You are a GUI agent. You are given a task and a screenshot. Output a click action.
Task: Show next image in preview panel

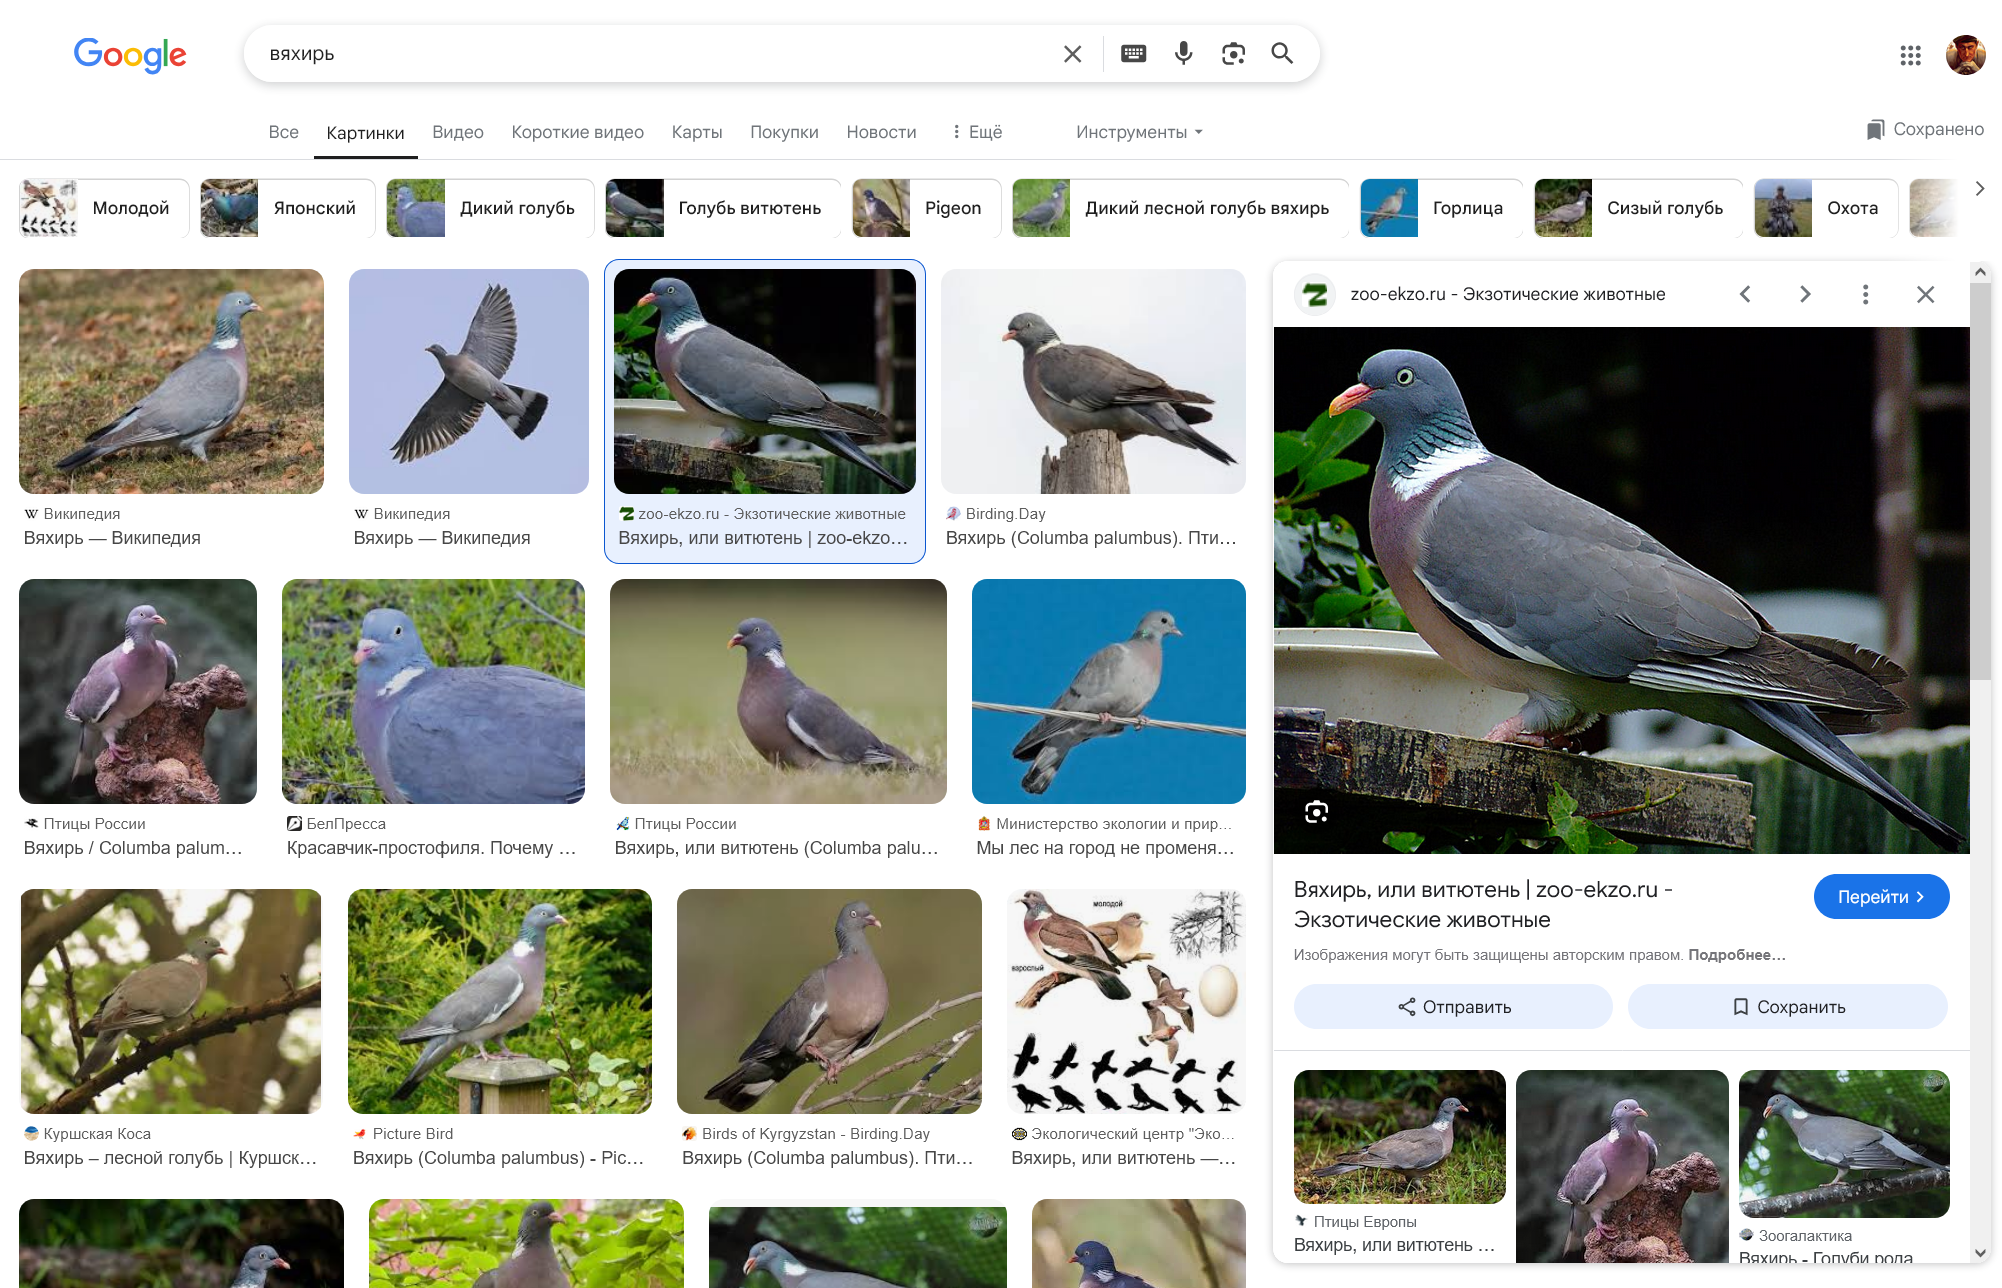point(1805,294)
